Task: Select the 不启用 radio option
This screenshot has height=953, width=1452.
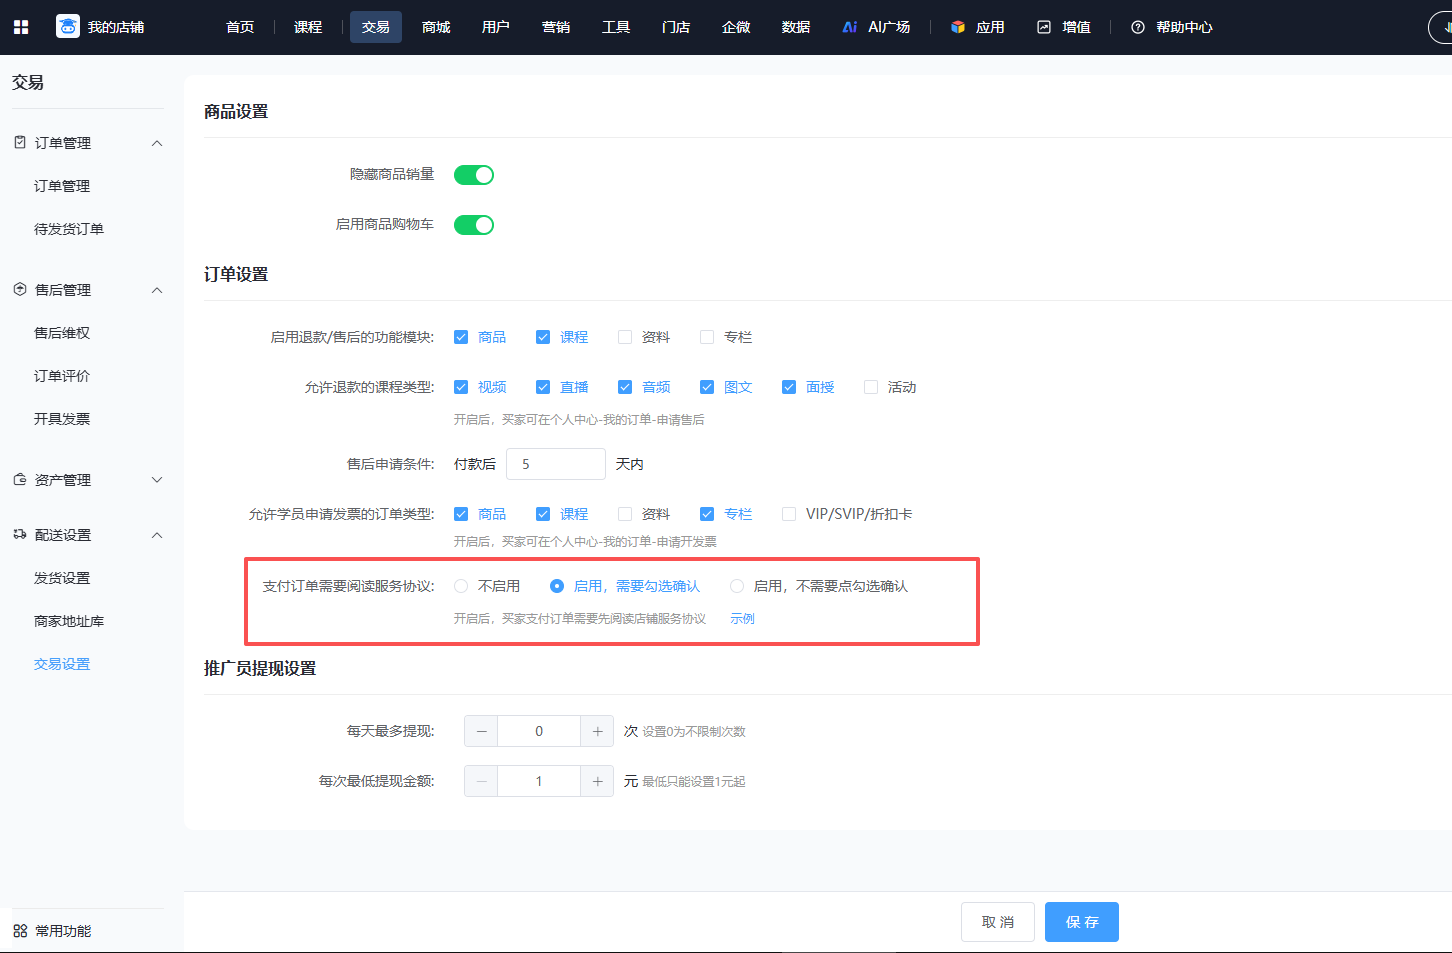Action: (461, 586)
